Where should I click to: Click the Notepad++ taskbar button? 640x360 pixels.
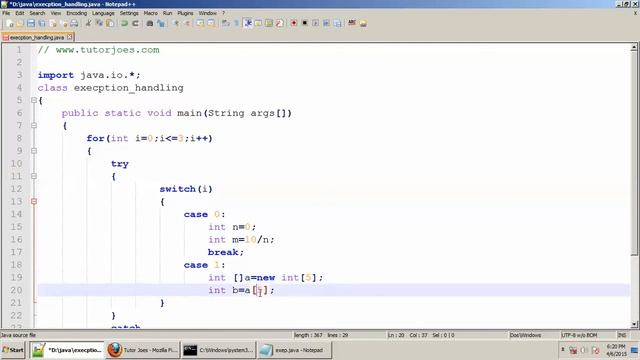(67, 350)
